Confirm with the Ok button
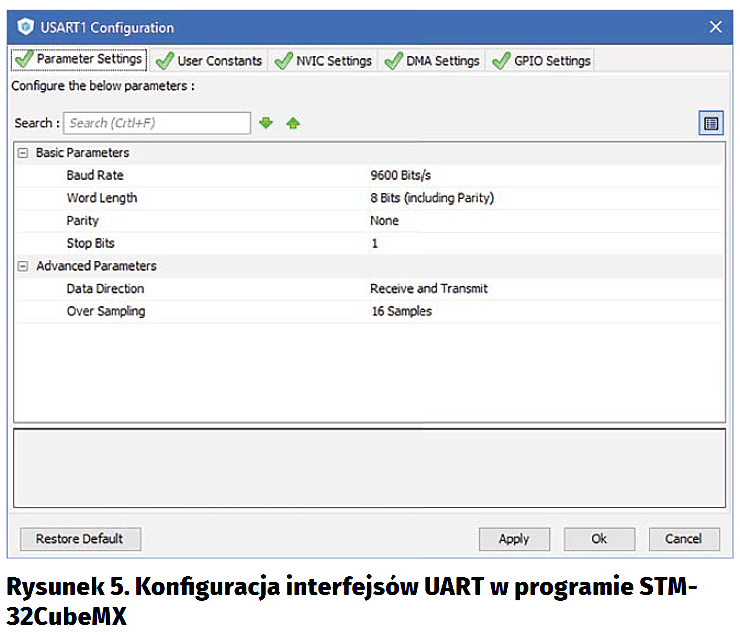 click(x=599, y=539)
